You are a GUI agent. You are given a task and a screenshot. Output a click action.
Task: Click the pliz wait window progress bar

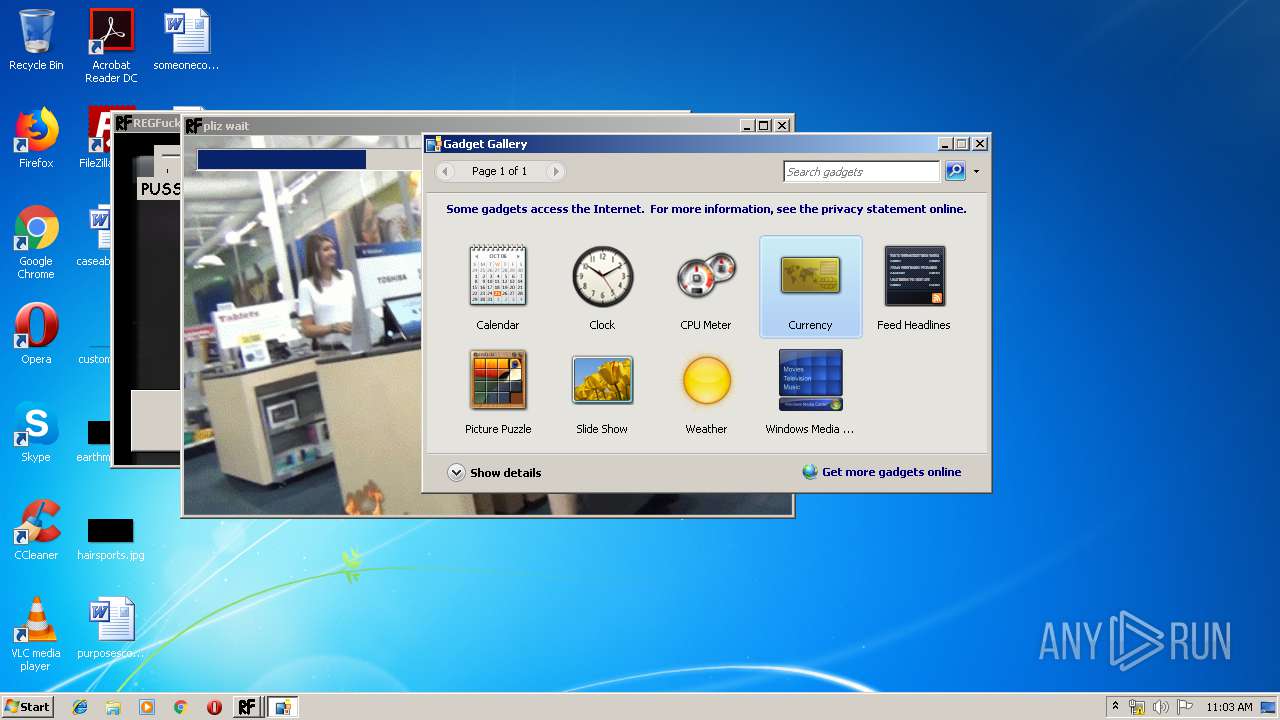click(x=308, y=160)
